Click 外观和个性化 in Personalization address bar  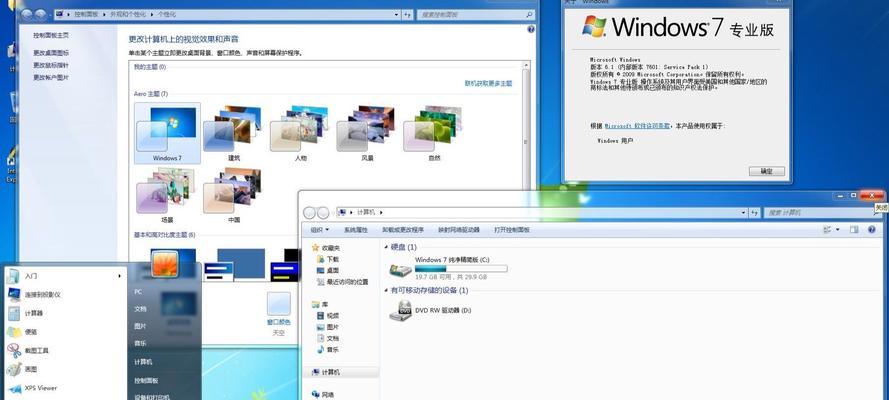[127, 14]
